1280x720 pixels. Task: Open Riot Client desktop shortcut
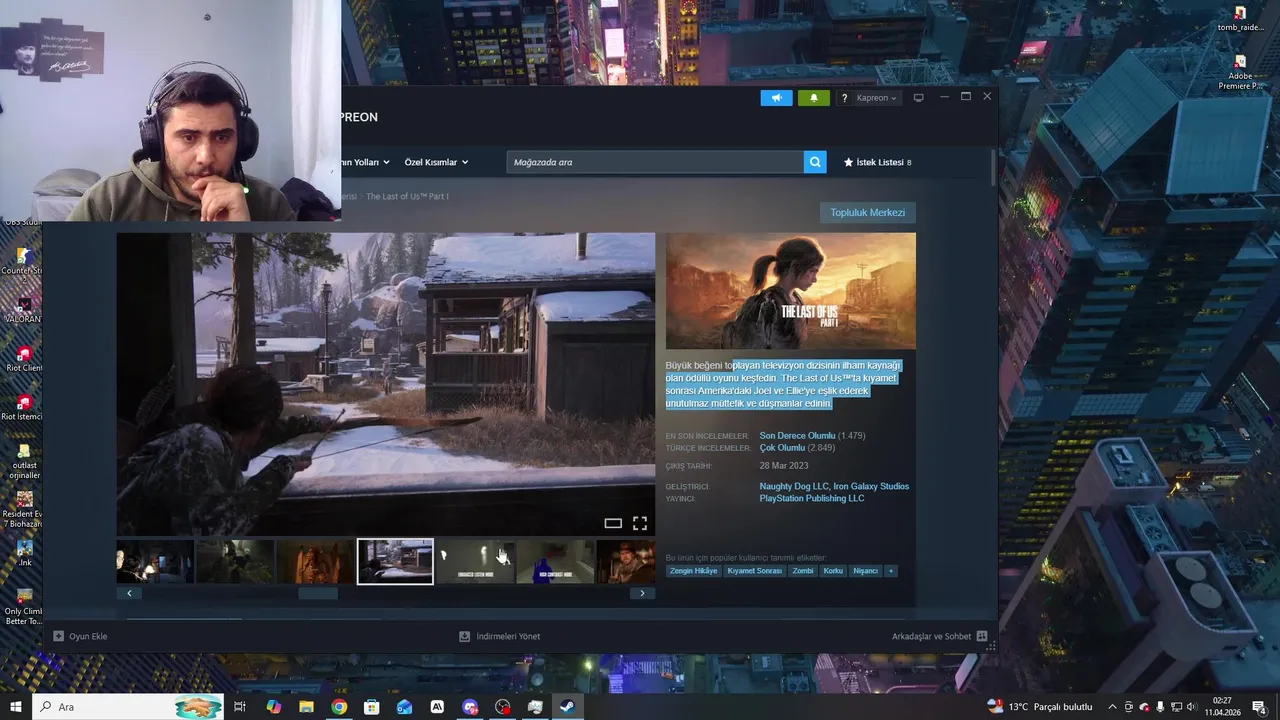coord(24,360)
